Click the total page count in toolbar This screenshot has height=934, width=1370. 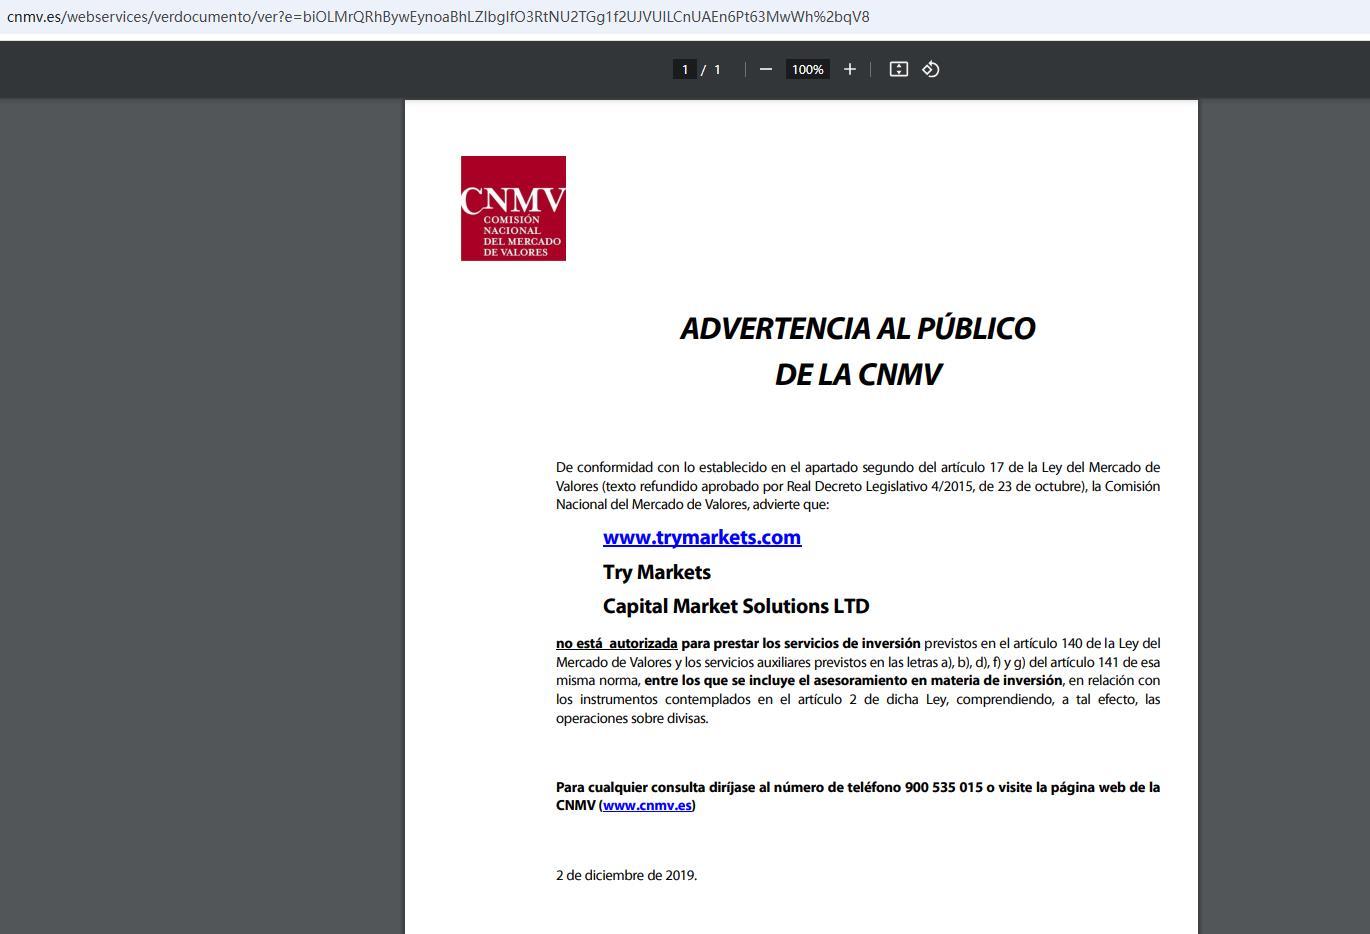point(717,69)
